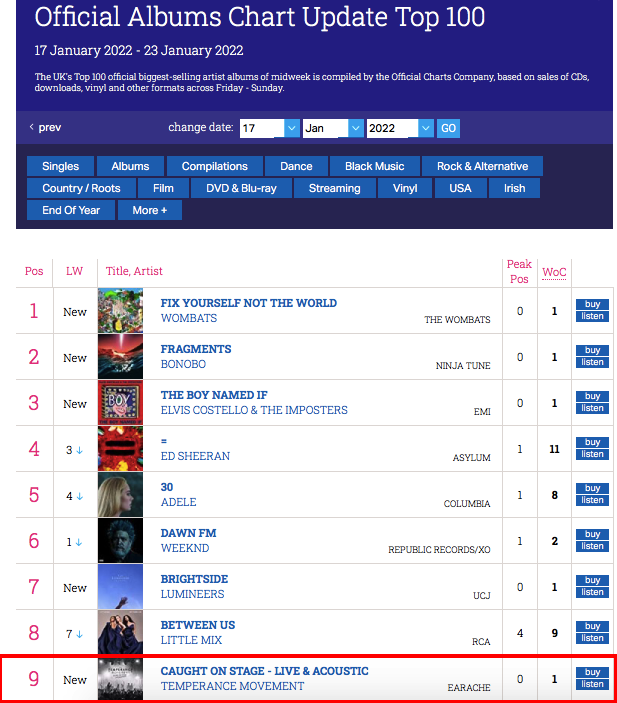Open the End Of Year charts
The height and width of the screenshot is (703, 617).
[x=71, y=210]
